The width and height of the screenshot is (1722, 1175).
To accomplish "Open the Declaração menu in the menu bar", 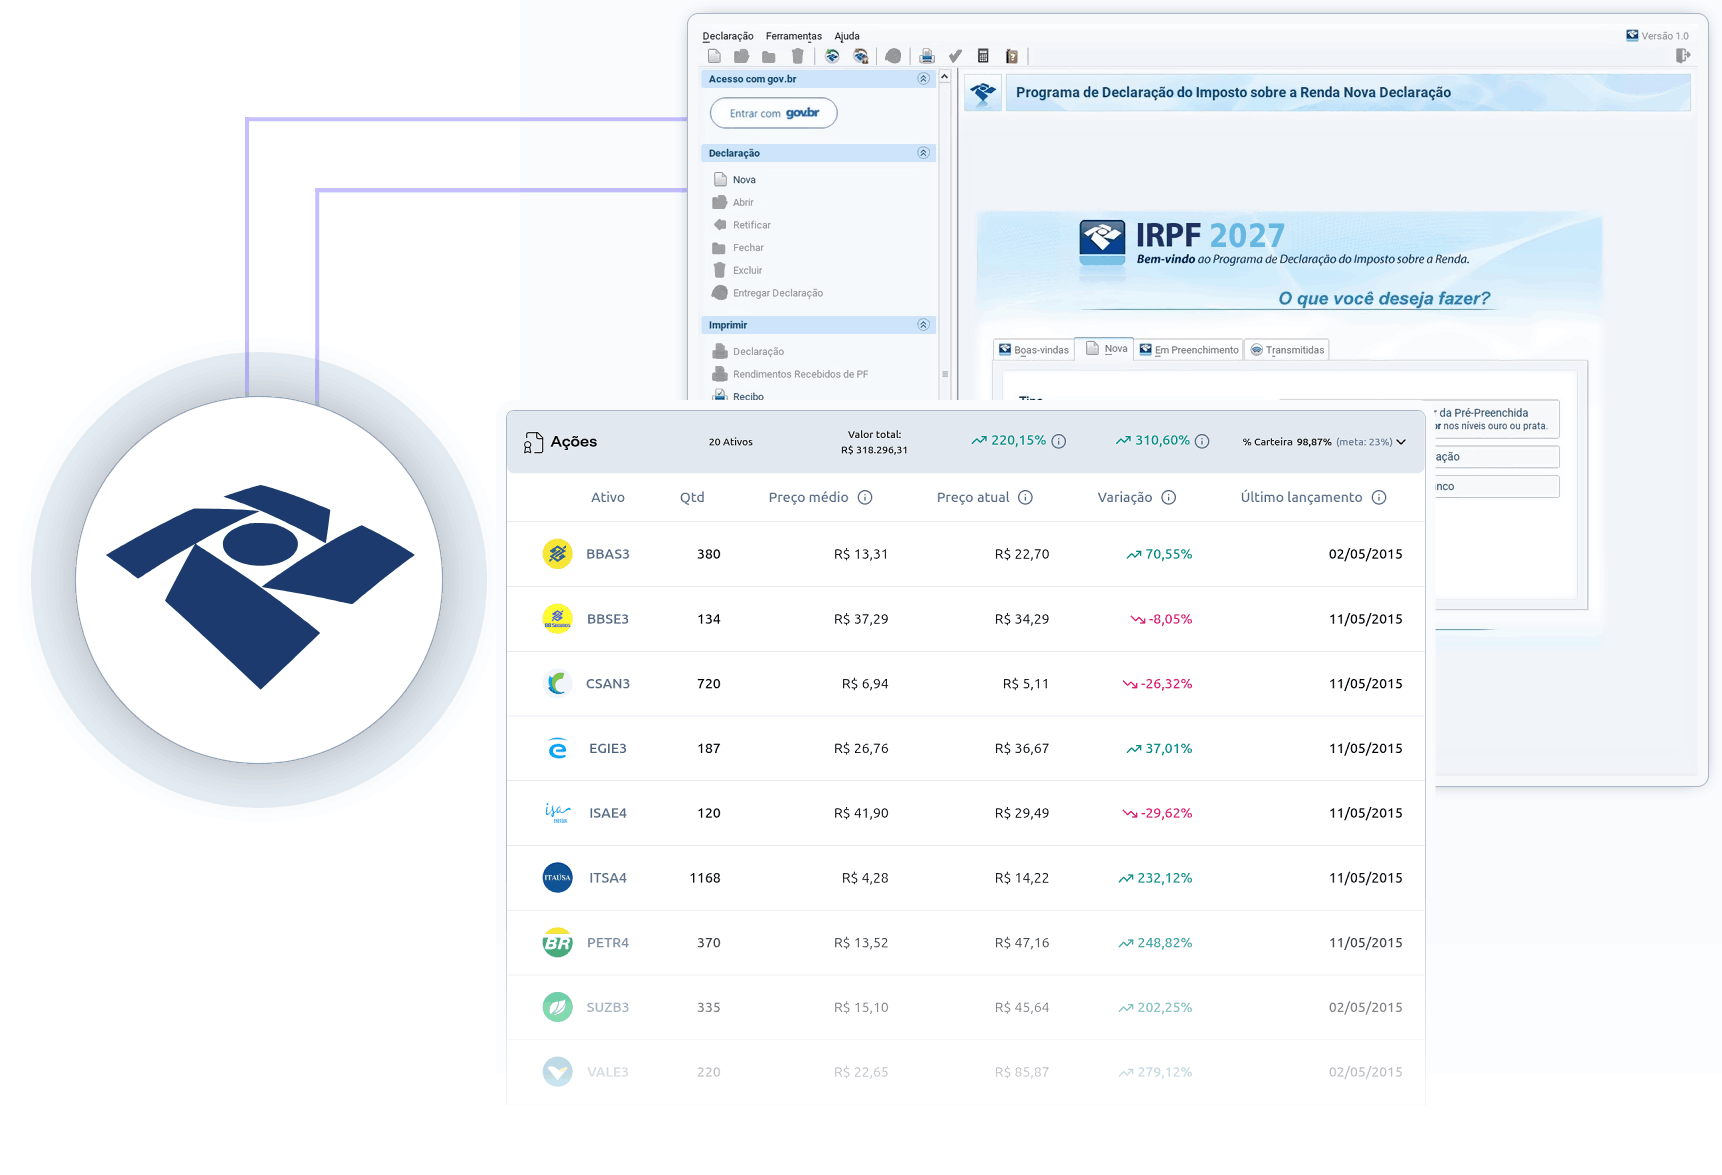I will point(728,36).
